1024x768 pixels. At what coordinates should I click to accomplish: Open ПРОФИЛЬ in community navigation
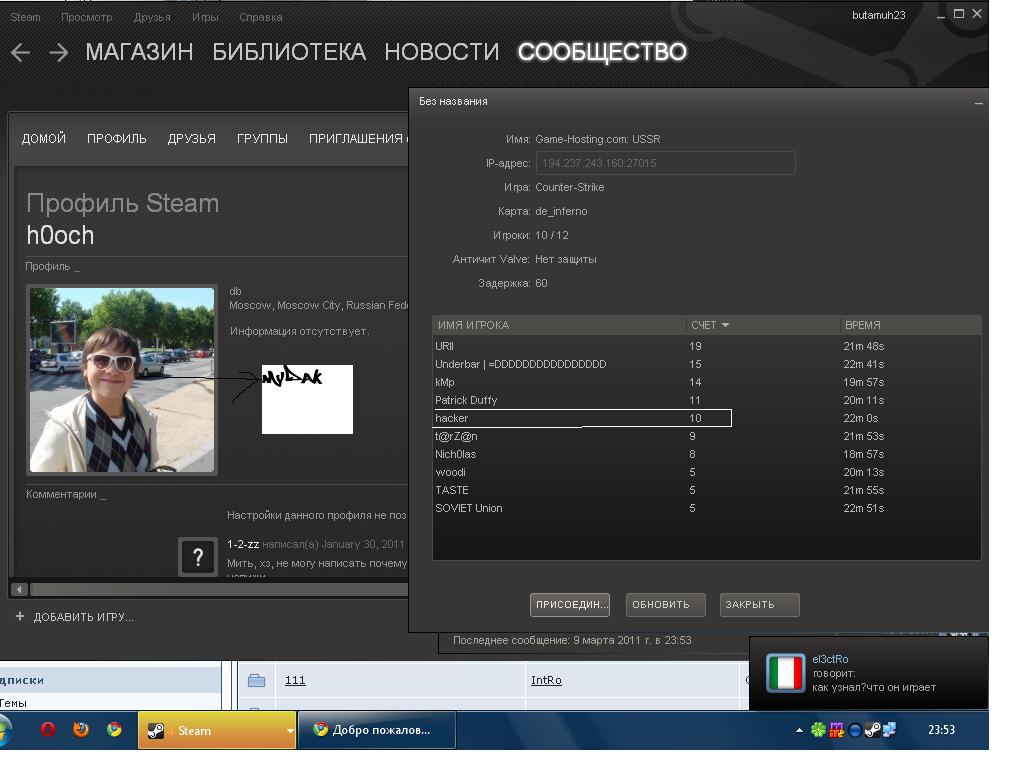coord(117,138)
